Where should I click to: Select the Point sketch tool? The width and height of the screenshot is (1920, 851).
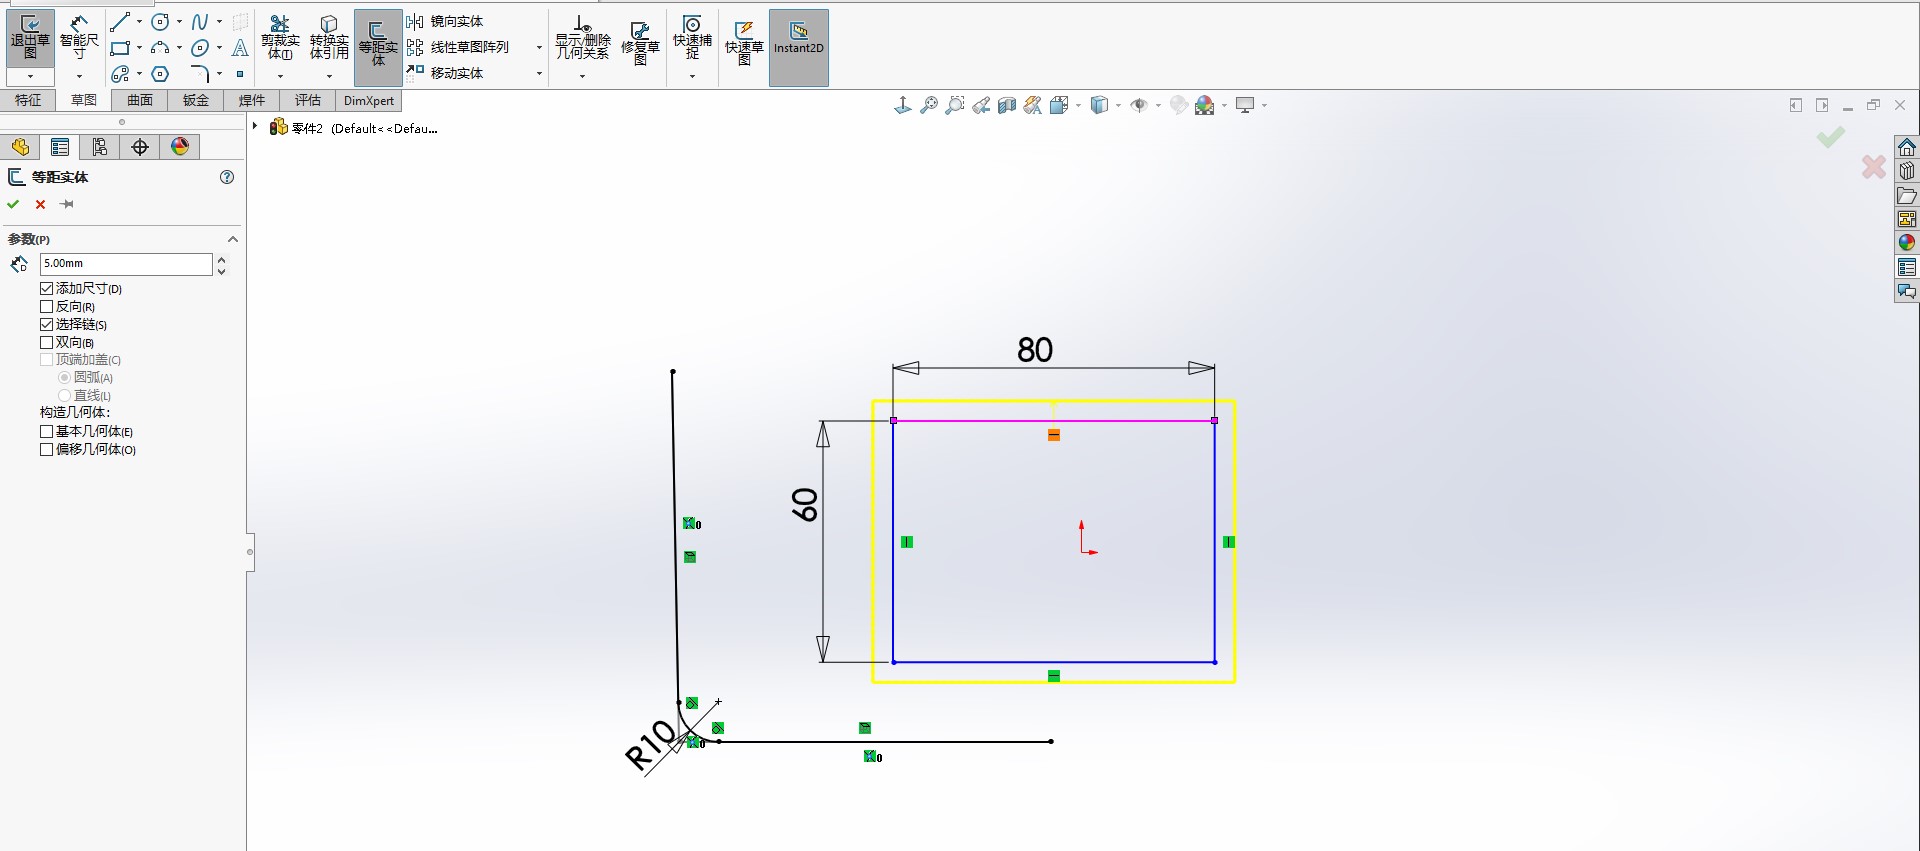click(240, 74)
